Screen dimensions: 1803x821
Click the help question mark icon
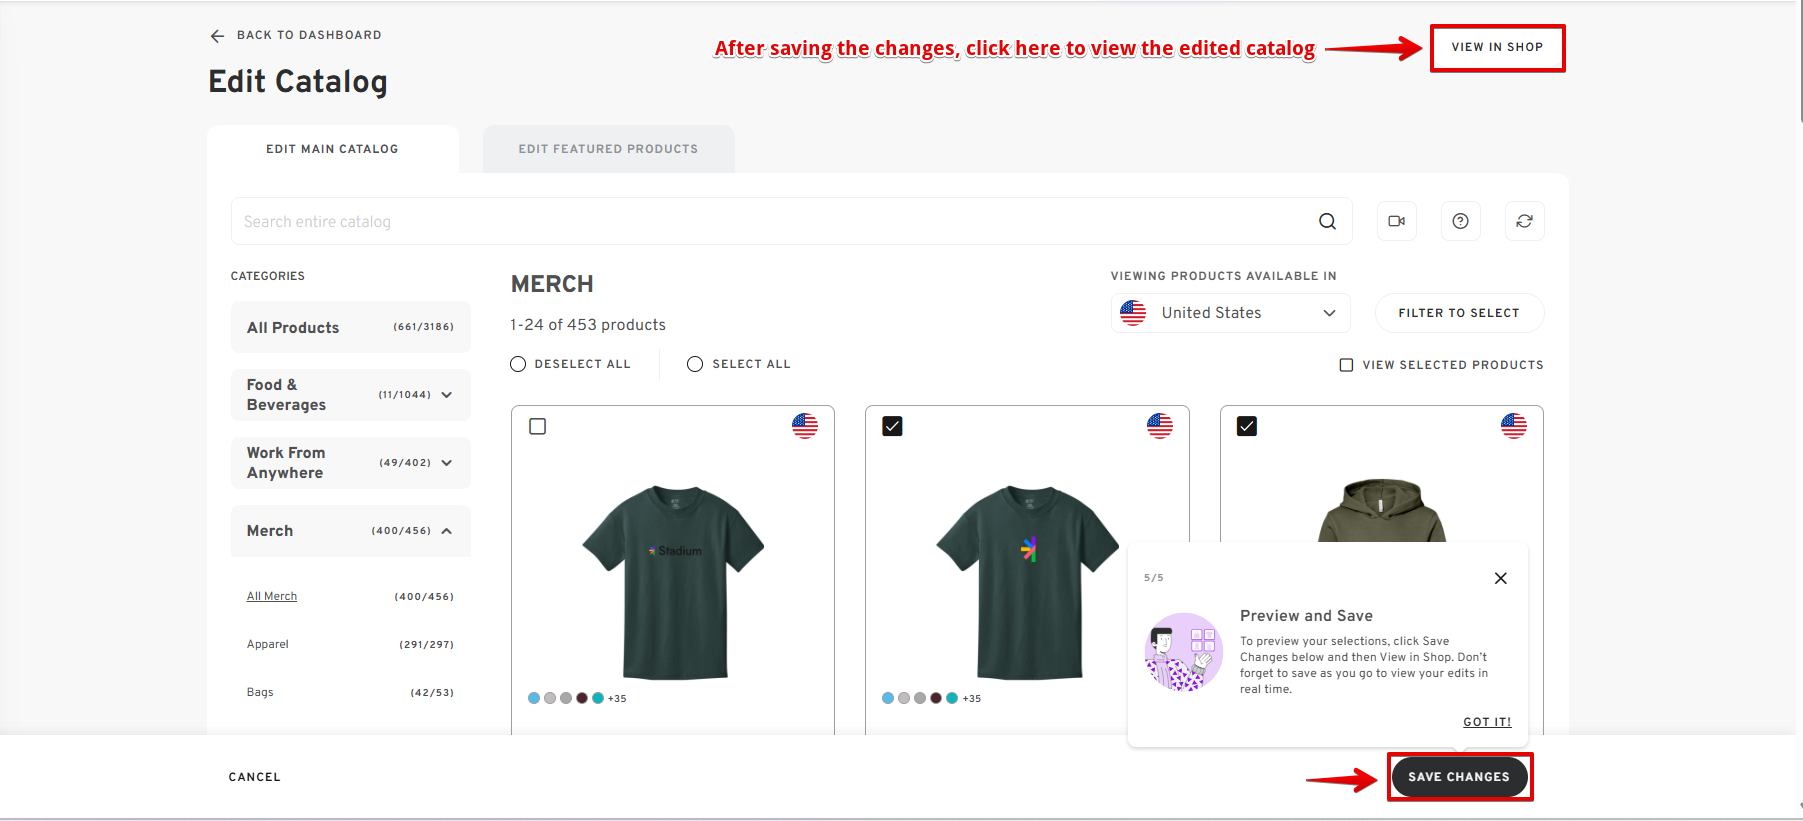pos(1460,222)
